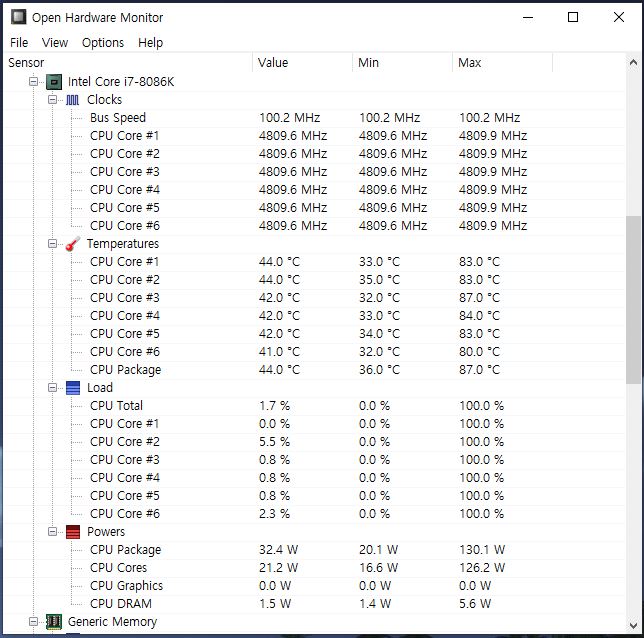Click the Max column header

503,63
